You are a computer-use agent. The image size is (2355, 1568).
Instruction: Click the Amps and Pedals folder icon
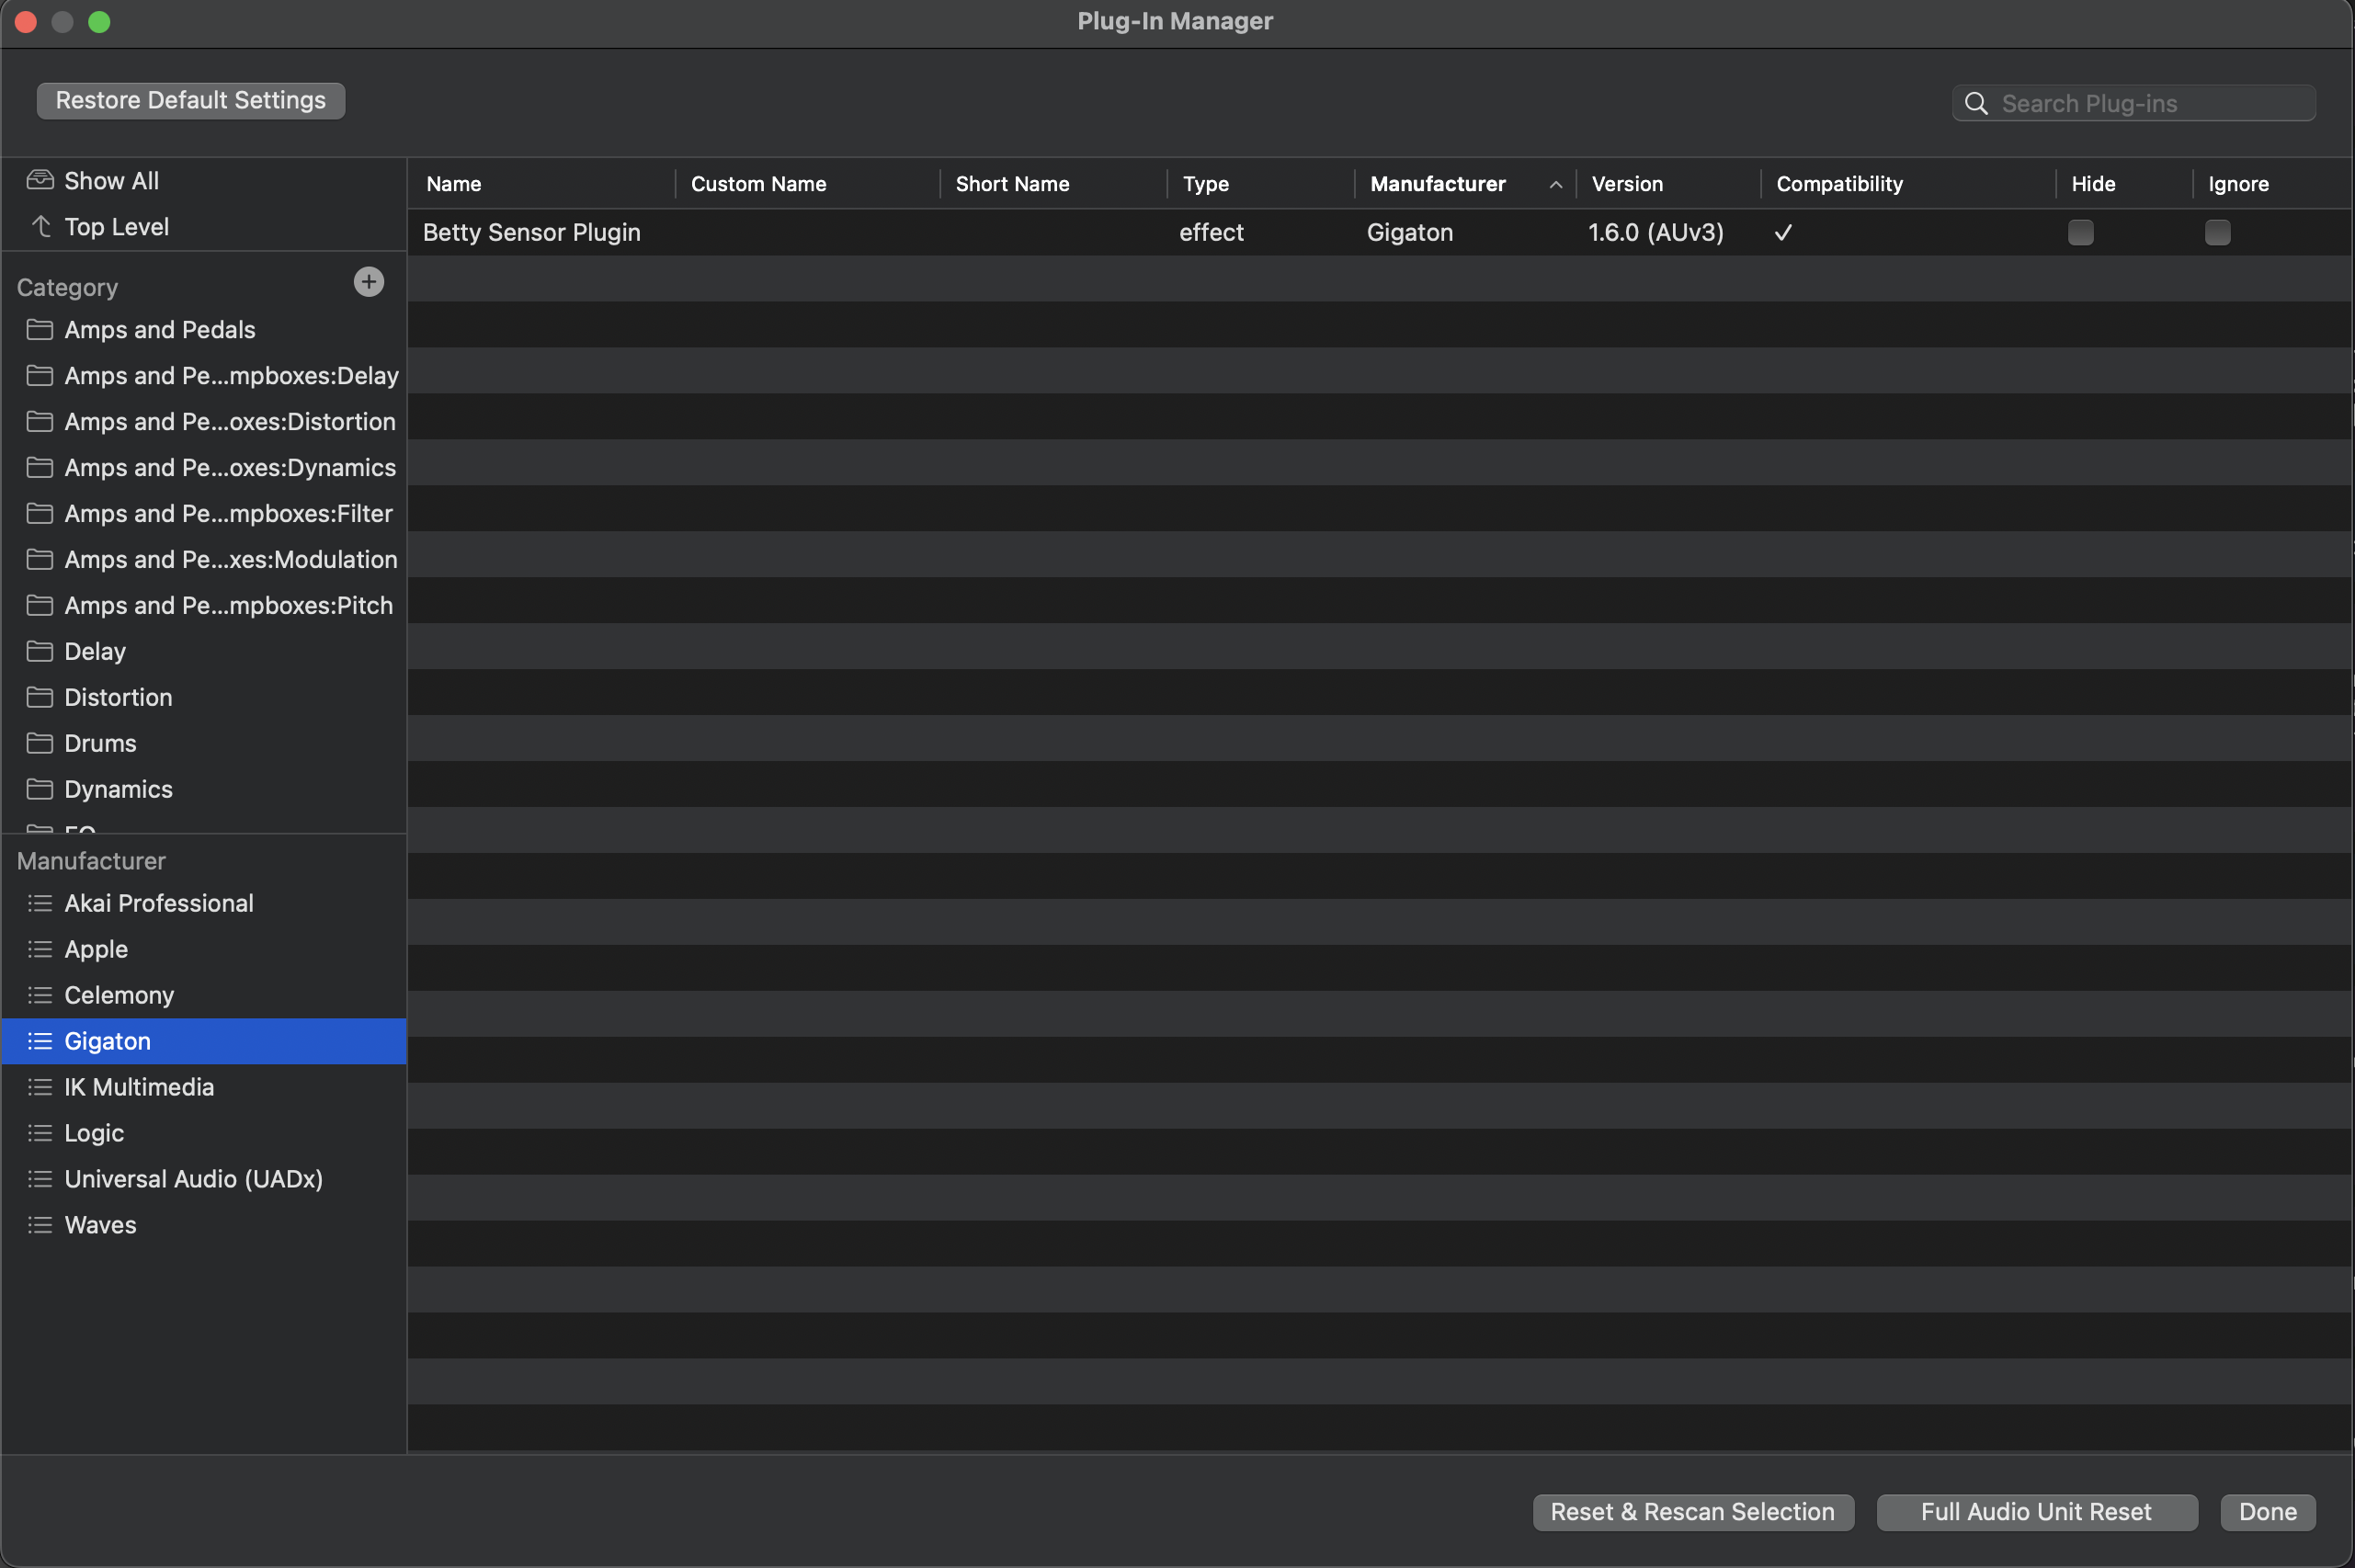[x=40, y=329]
